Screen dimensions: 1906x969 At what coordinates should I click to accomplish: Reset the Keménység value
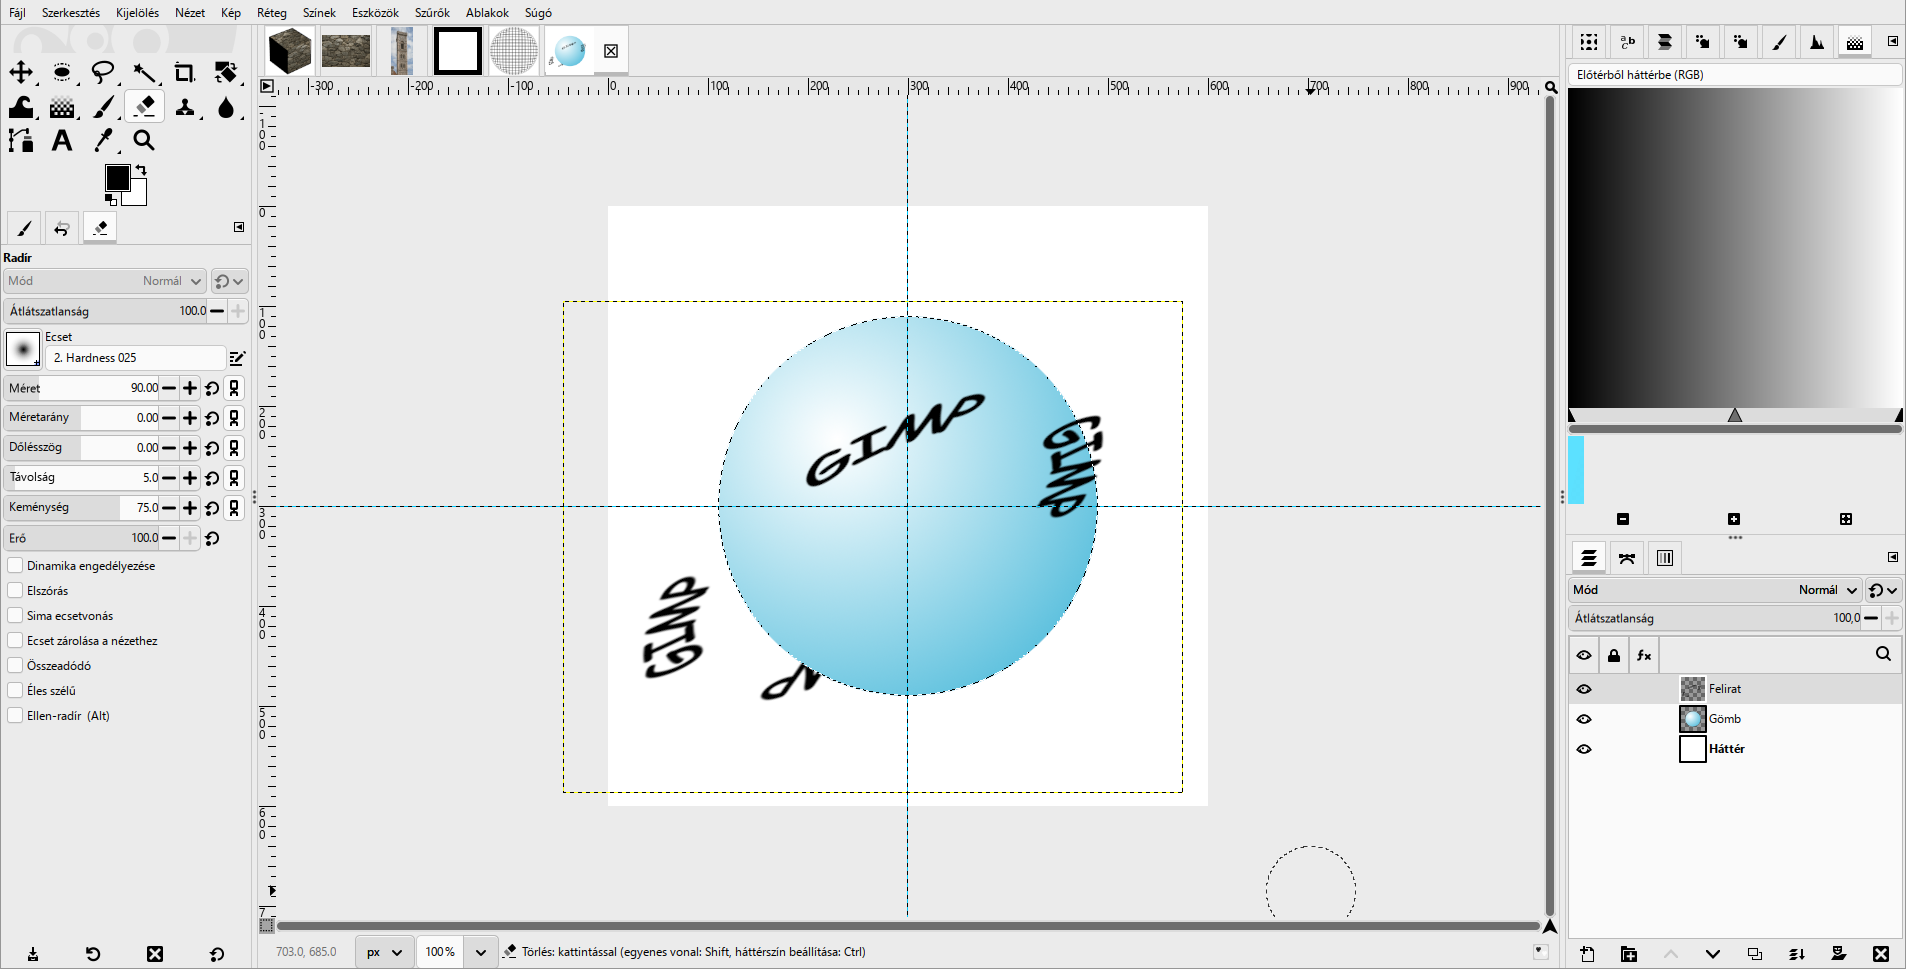tap(212, 508)
